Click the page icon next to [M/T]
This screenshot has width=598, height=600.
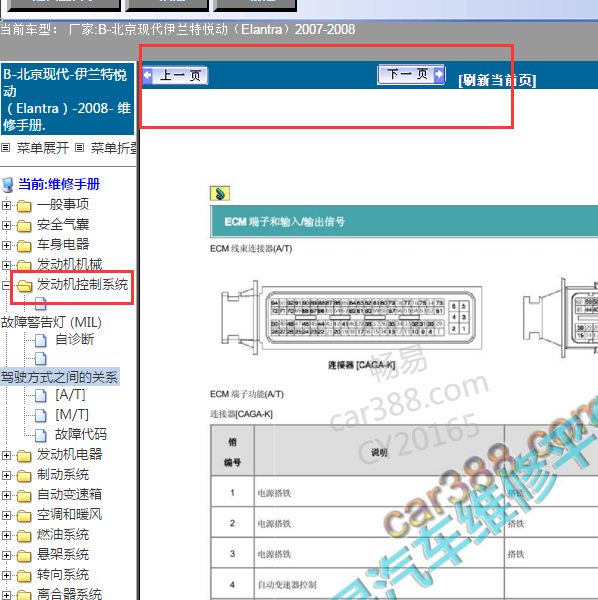[41, 416]
